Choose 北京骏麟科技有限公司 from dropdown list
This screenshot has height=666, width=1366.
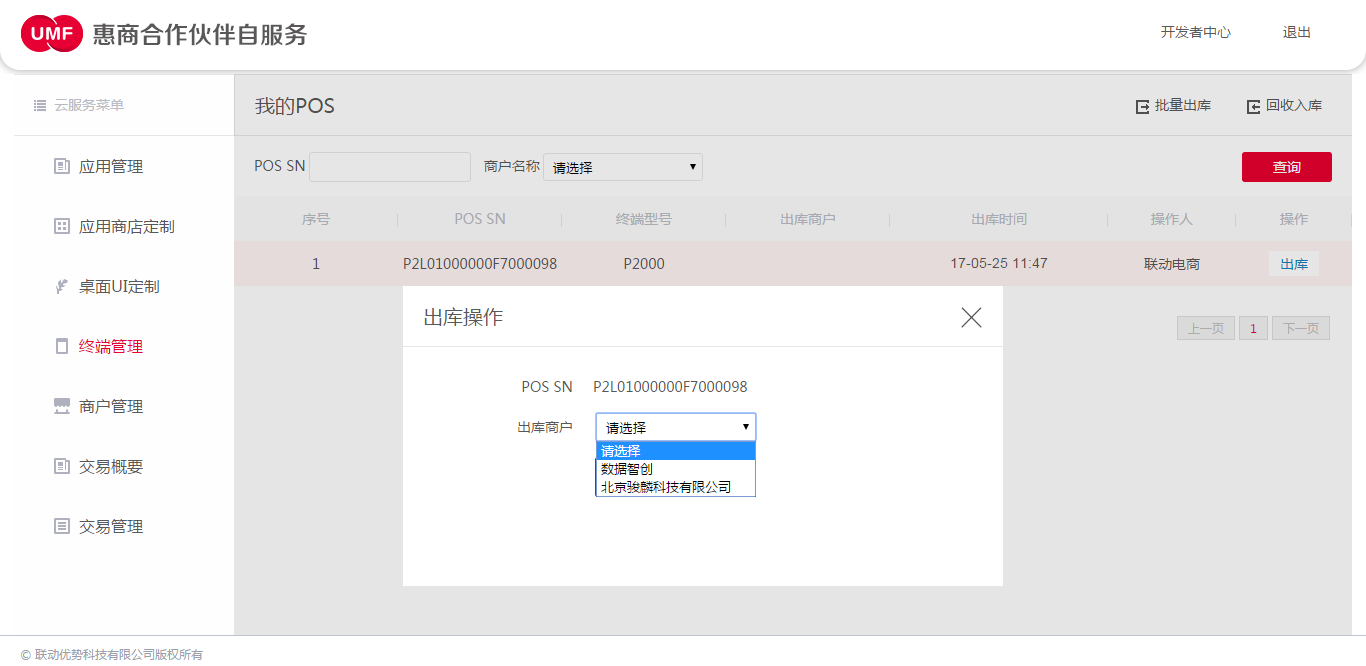665,487
